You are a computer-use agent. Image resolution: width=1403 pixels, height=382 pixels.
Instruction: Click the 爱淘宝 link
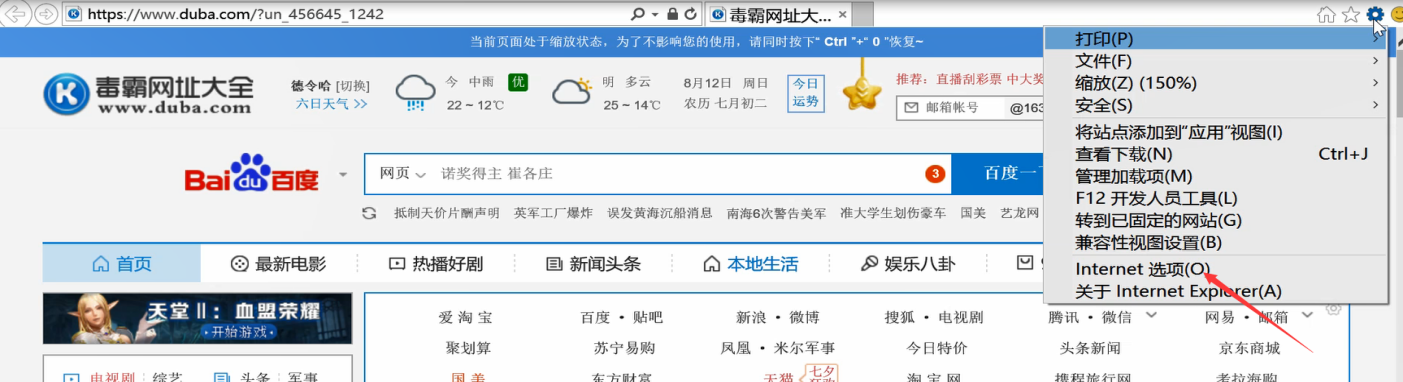(x=466, y=318)
